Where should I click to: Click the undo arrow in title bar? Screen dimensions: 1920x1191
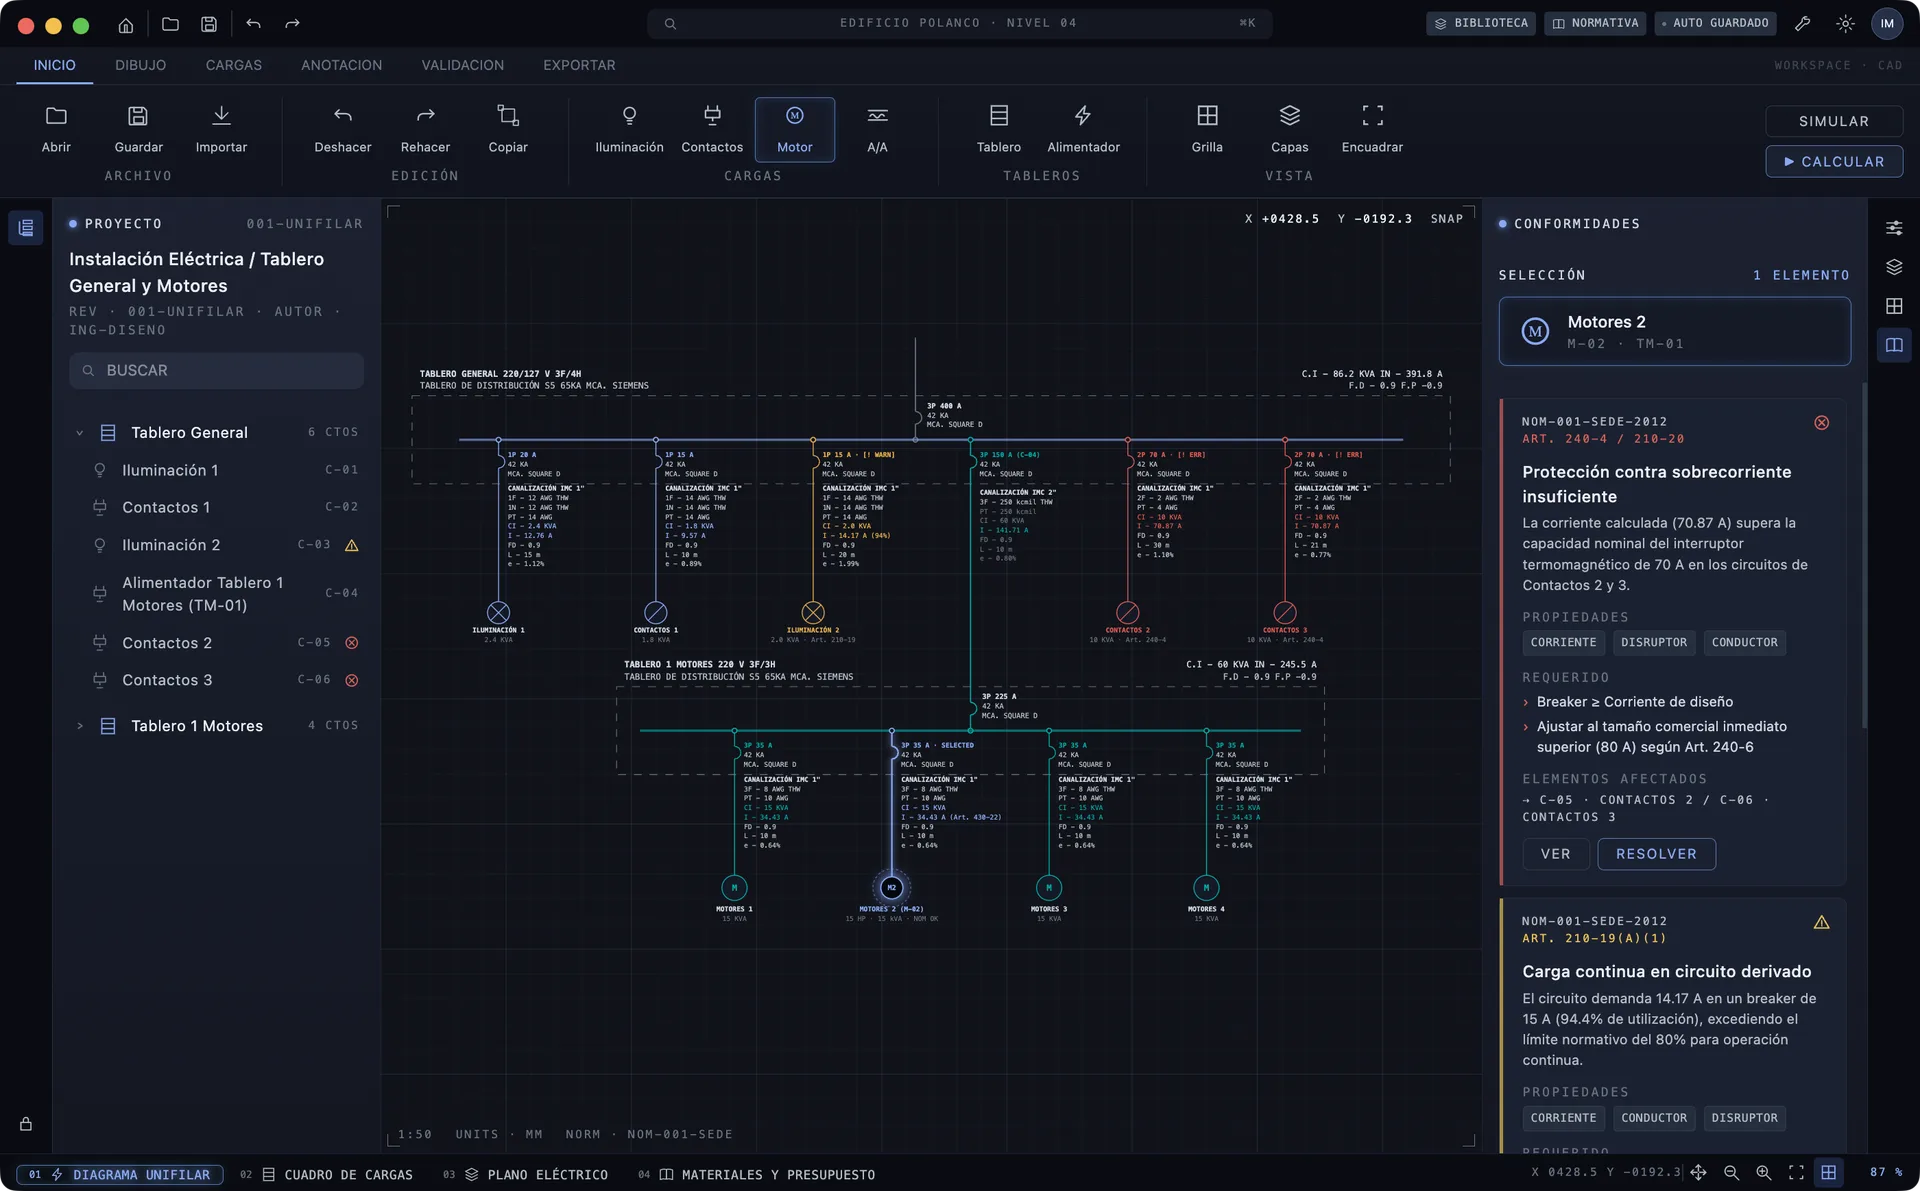coord(253,24)
